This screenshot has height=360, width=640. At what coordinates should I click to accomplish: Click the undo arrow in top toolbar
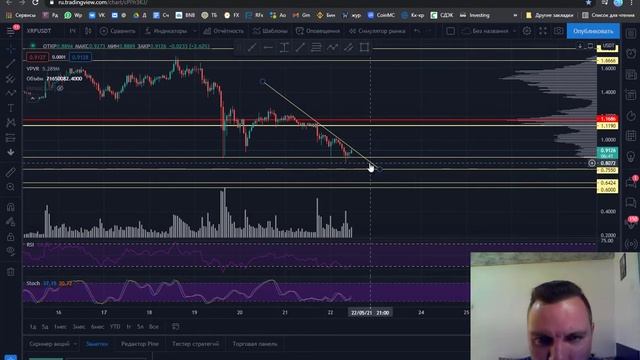pos(417,31)
